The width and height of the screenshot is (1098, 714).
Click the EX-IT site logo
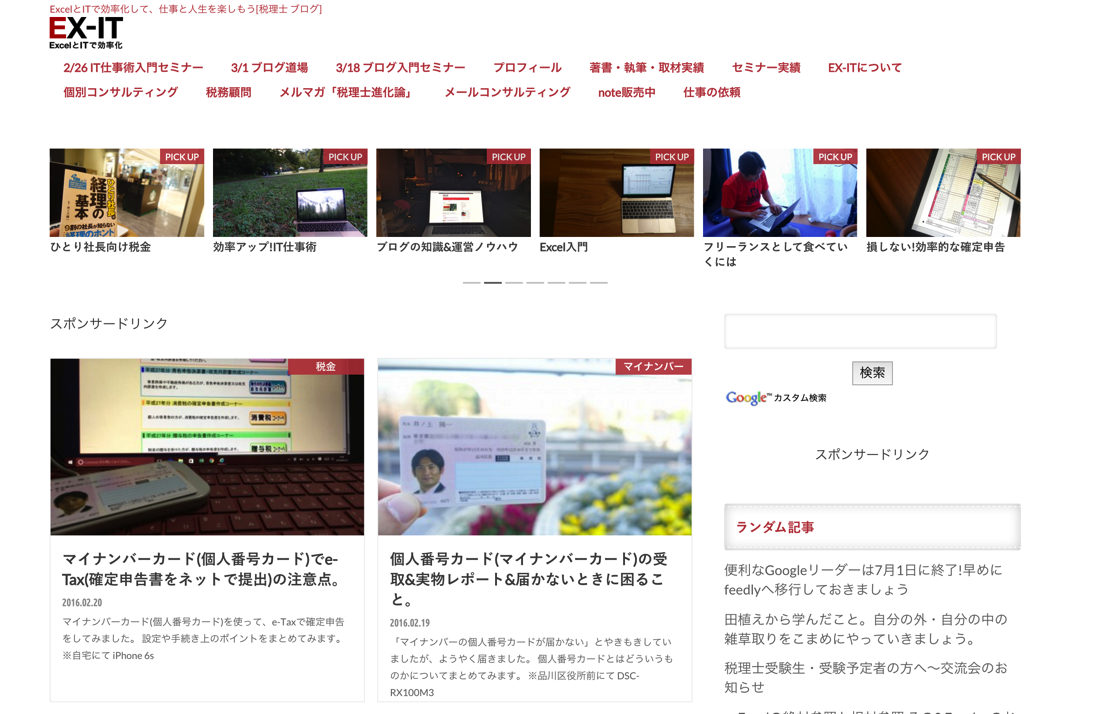pyautogui.click(x=86, y=33)
